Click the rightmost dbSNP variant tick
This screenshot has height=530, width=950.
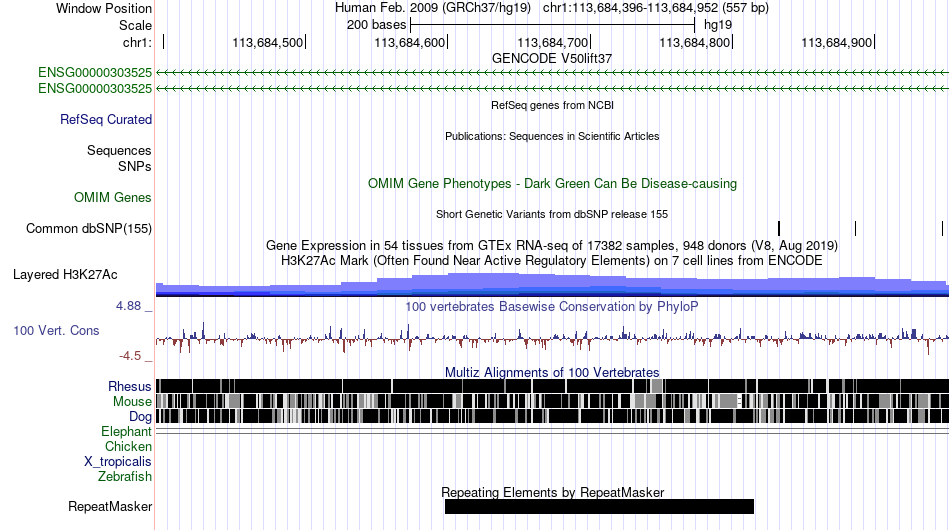pos(943,228)
